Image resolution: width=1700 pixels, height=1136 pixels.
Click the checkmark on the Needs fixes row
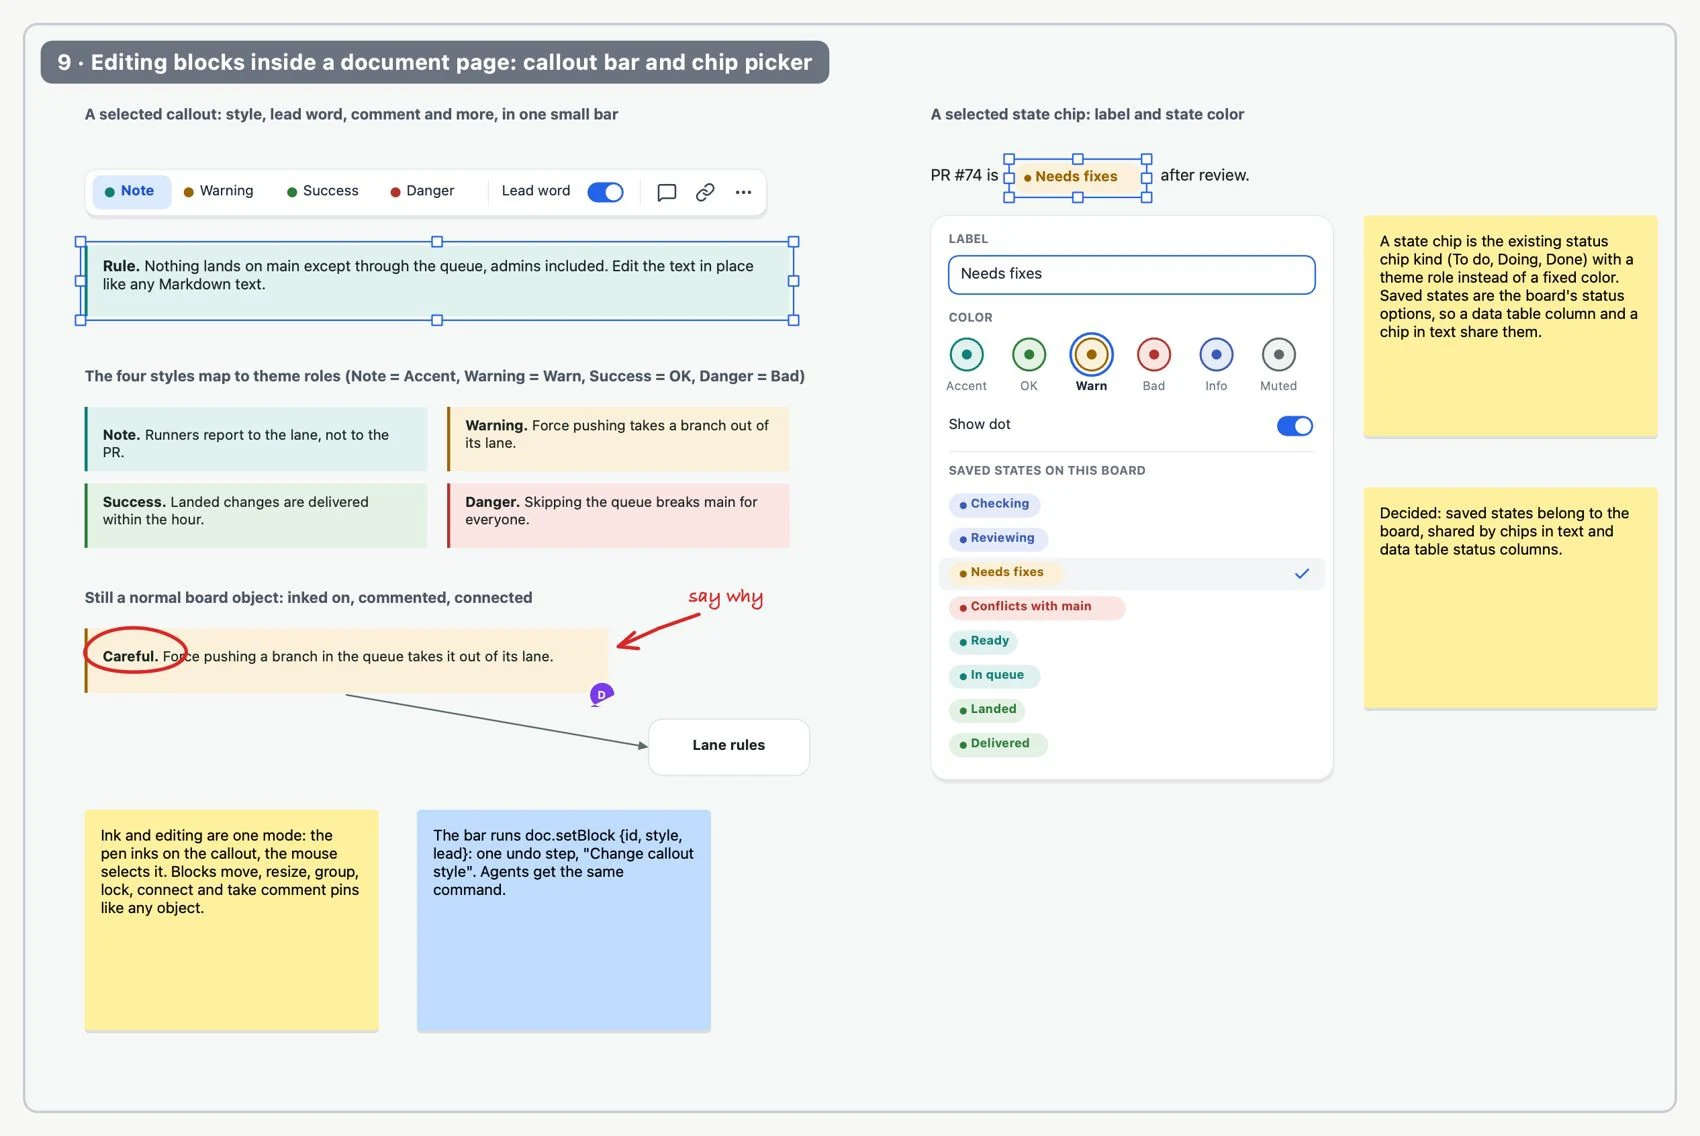pos(1302,573)
